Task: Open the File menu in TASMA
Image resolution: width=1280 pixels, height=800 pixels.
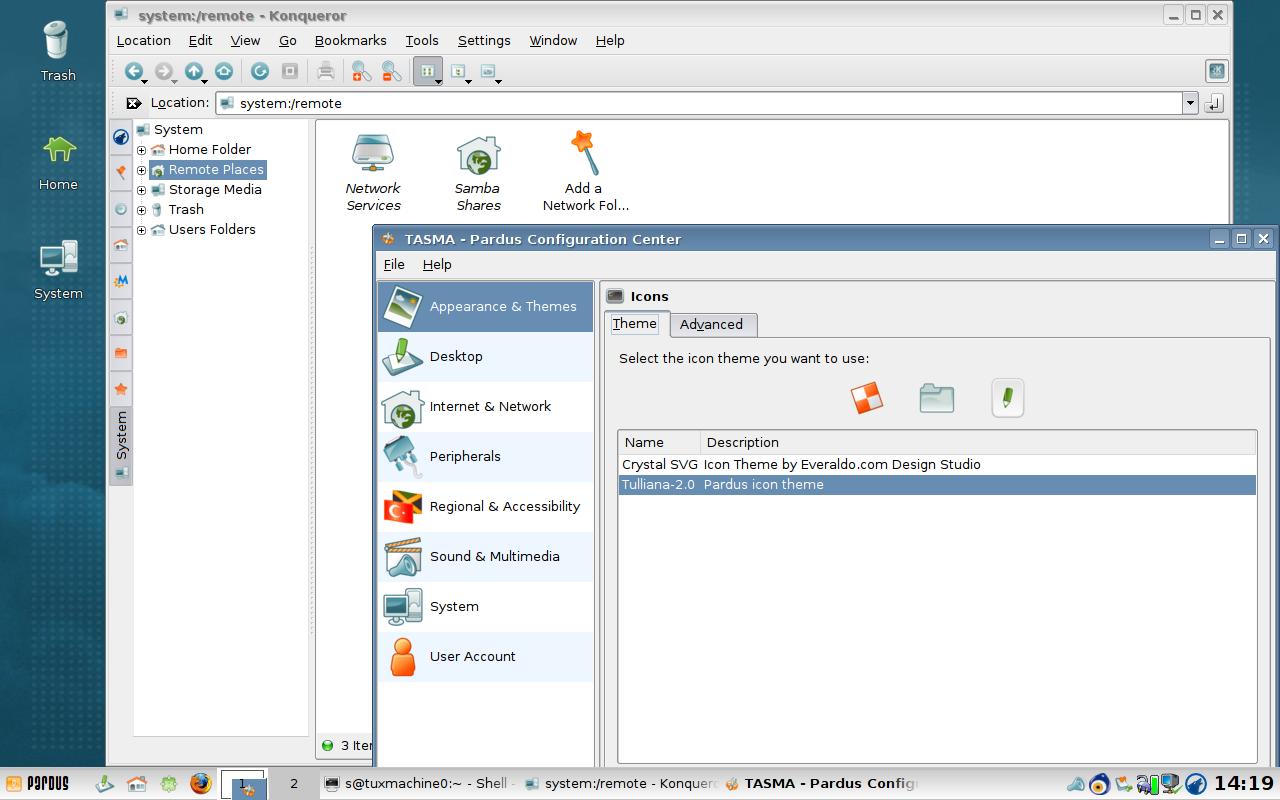Action: 394,264
